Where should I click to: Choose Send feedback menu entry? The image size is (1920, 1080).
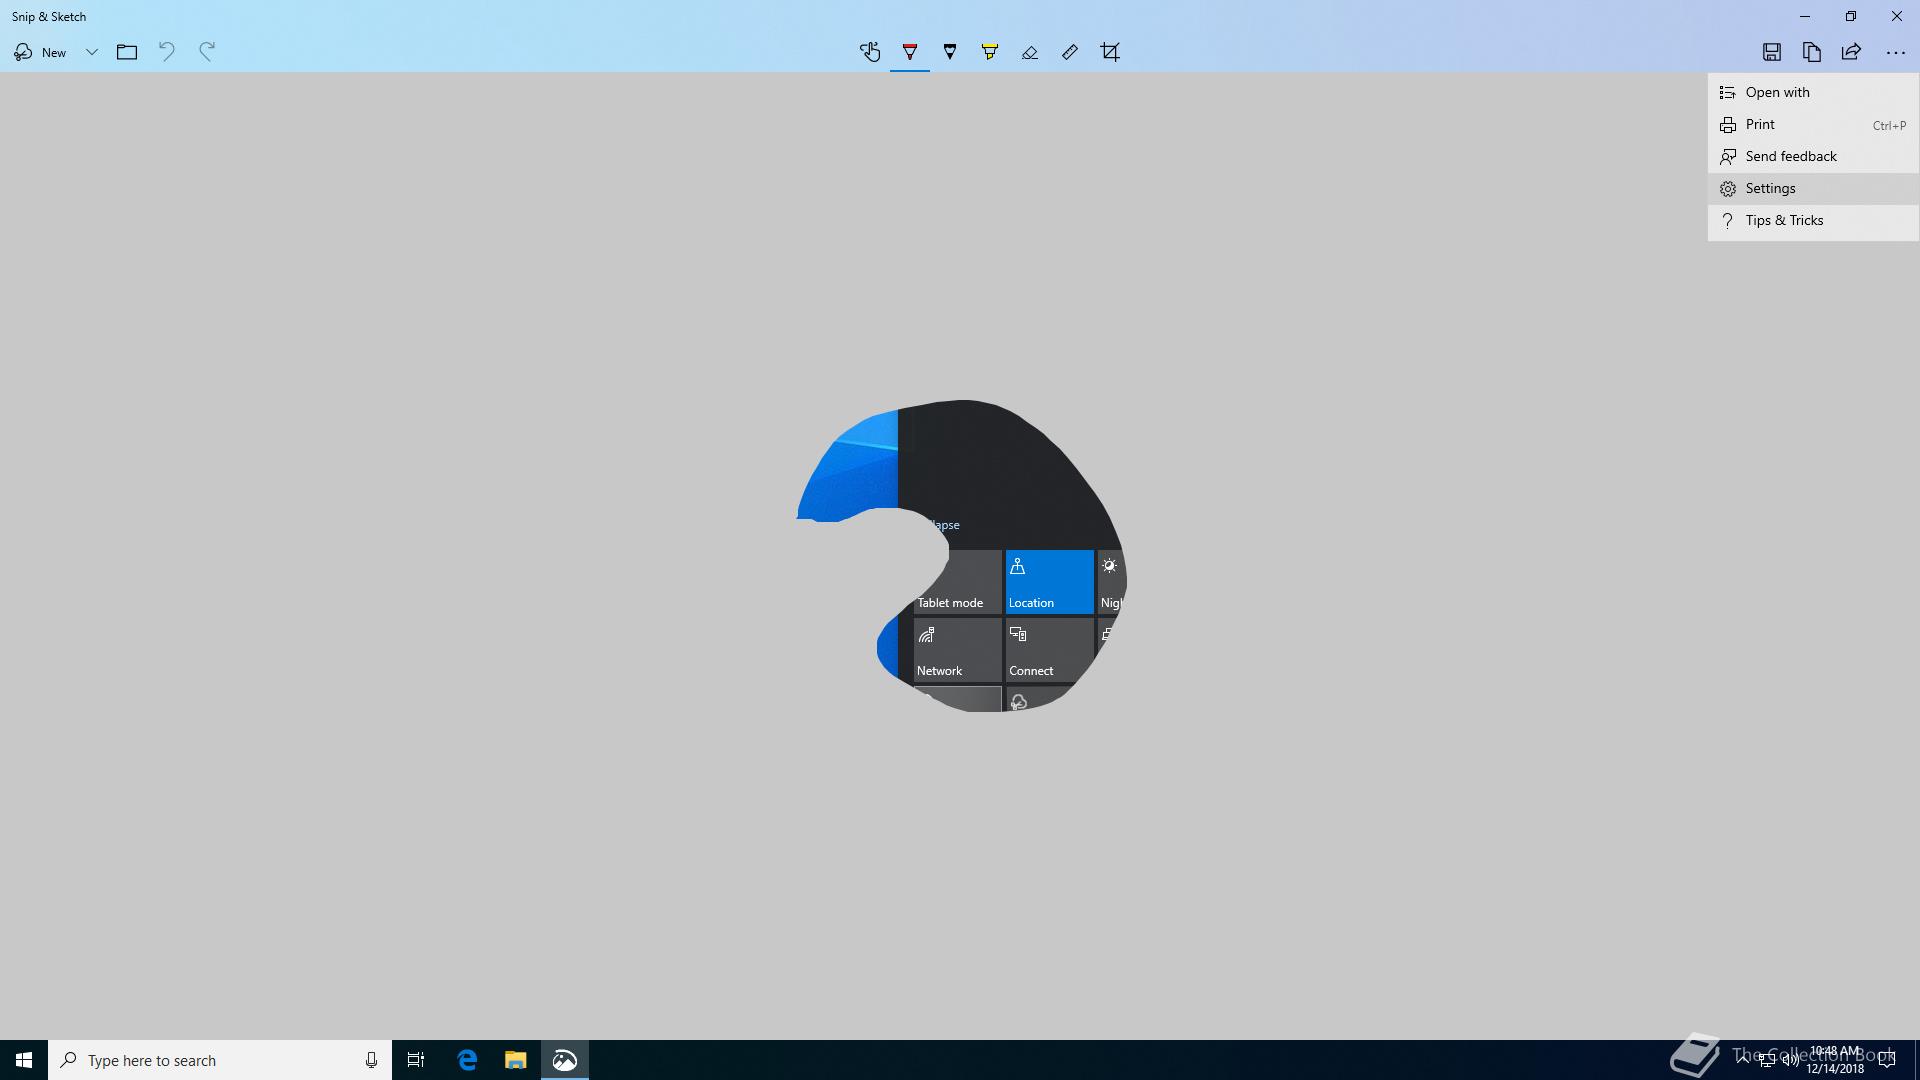click(x=1813, y=157)
